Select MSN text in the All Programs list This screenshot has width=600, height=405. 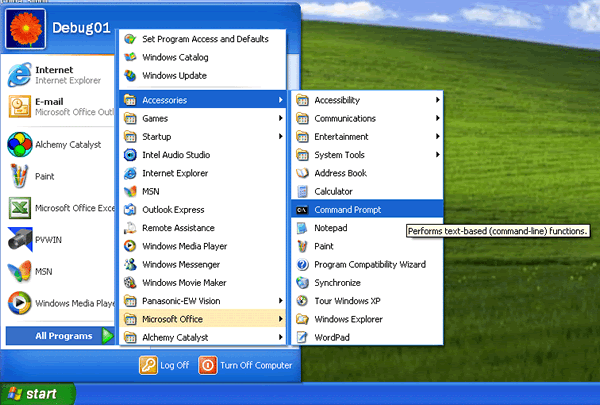tap(151, 191)
